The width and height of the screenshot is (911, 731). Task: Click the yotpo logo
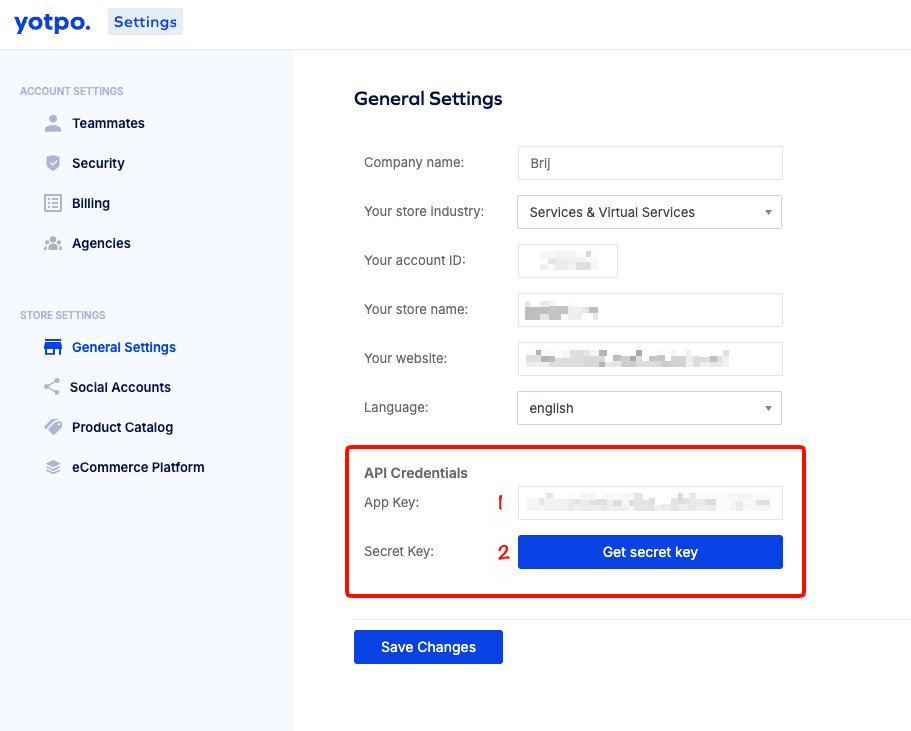52,23
